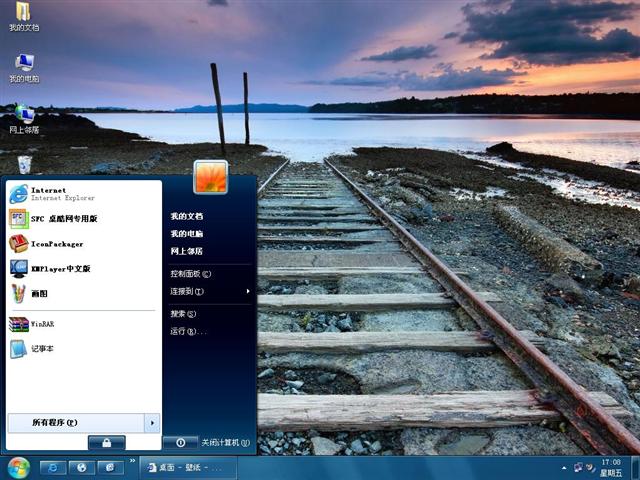Choose 运行 (Run) from the Start menu
This screenshot has width=640, height=480.
[187, 331]
